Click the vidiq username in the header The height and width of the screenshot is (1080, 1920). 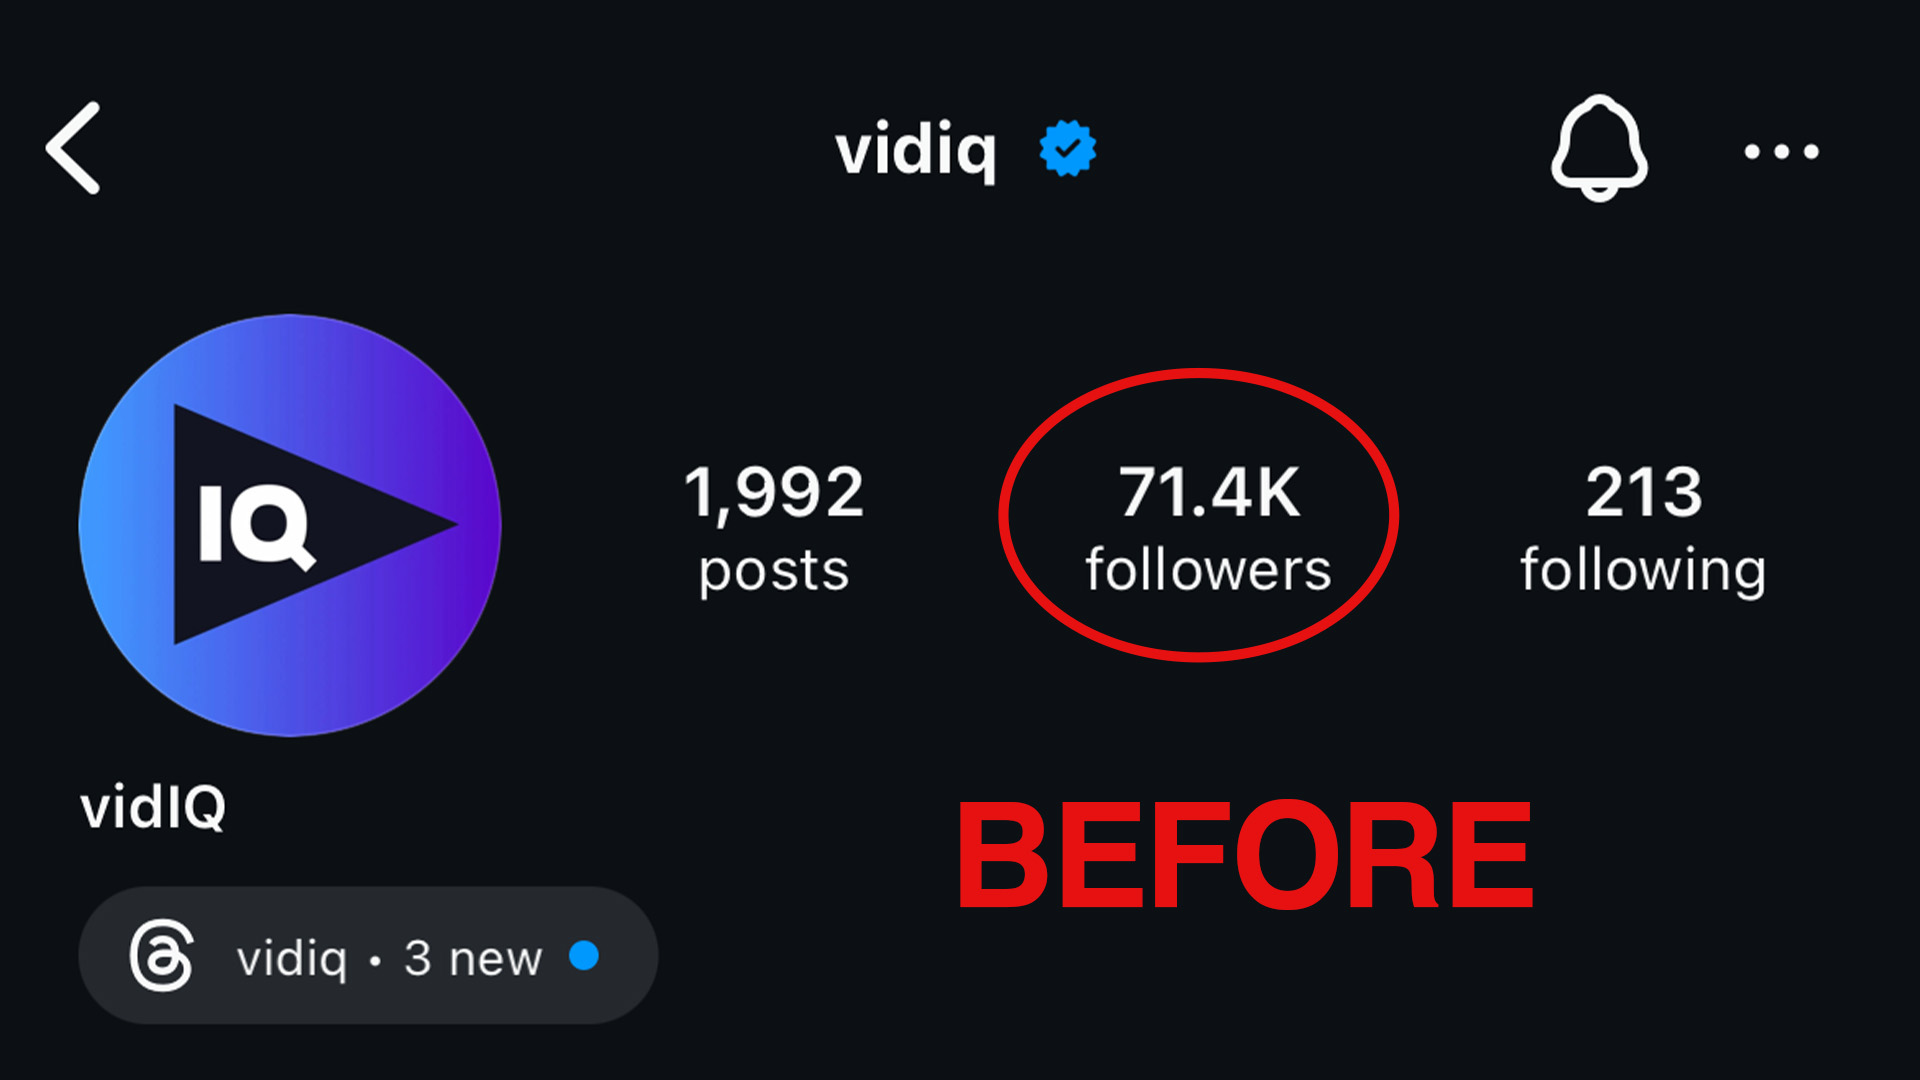(916, 150)
